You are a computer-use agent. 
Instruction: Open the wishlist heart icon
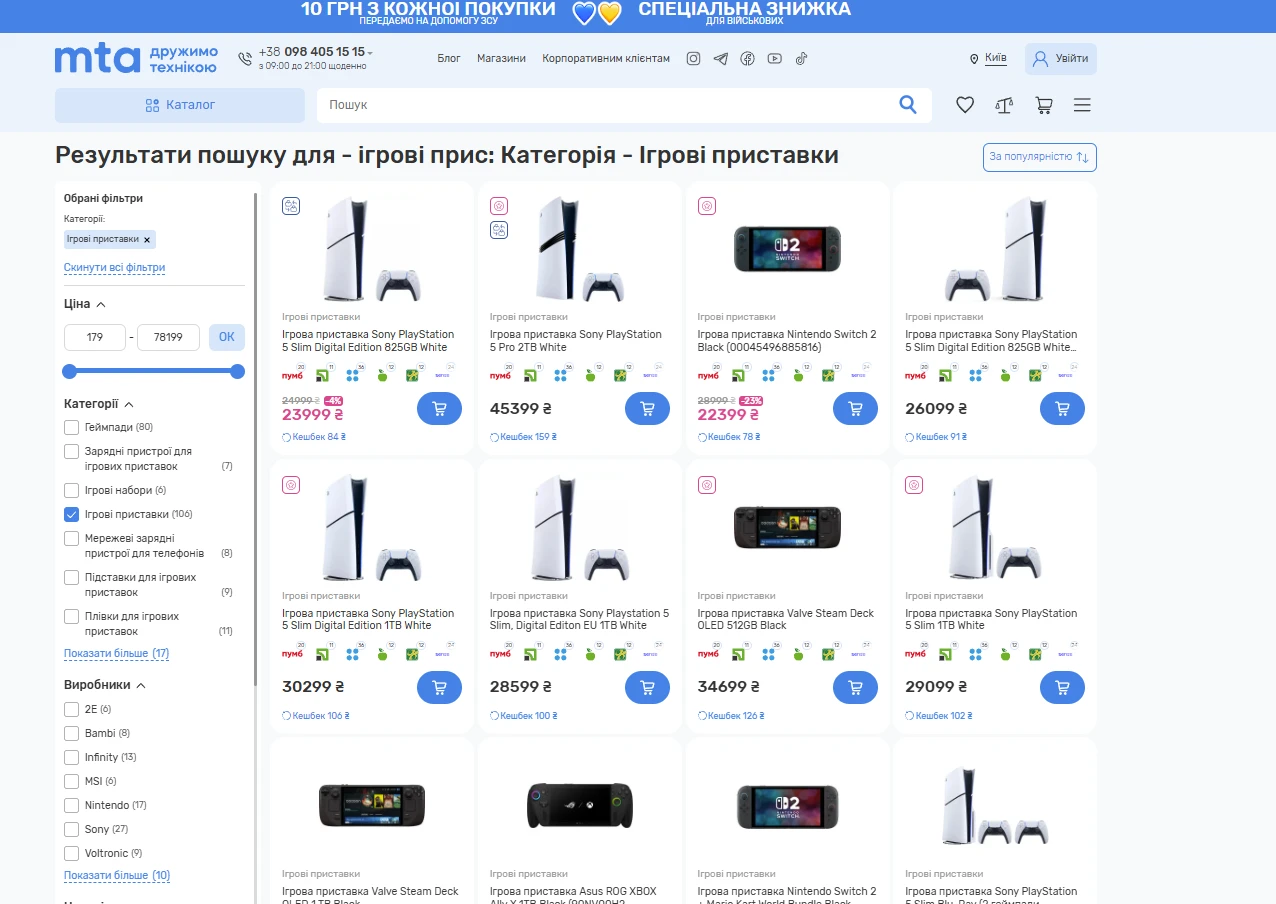965,105
